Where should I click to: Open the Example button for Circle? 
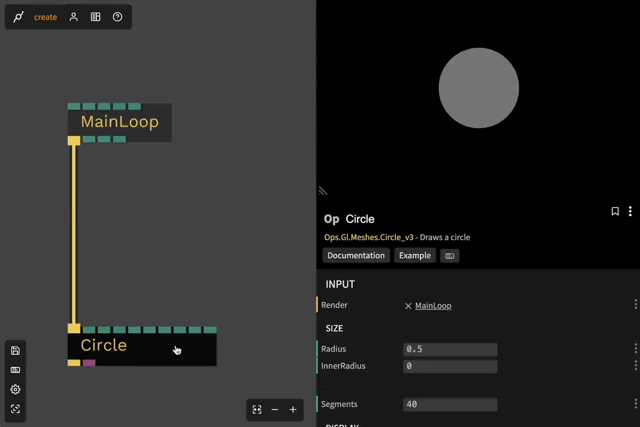tap(415, 256)
